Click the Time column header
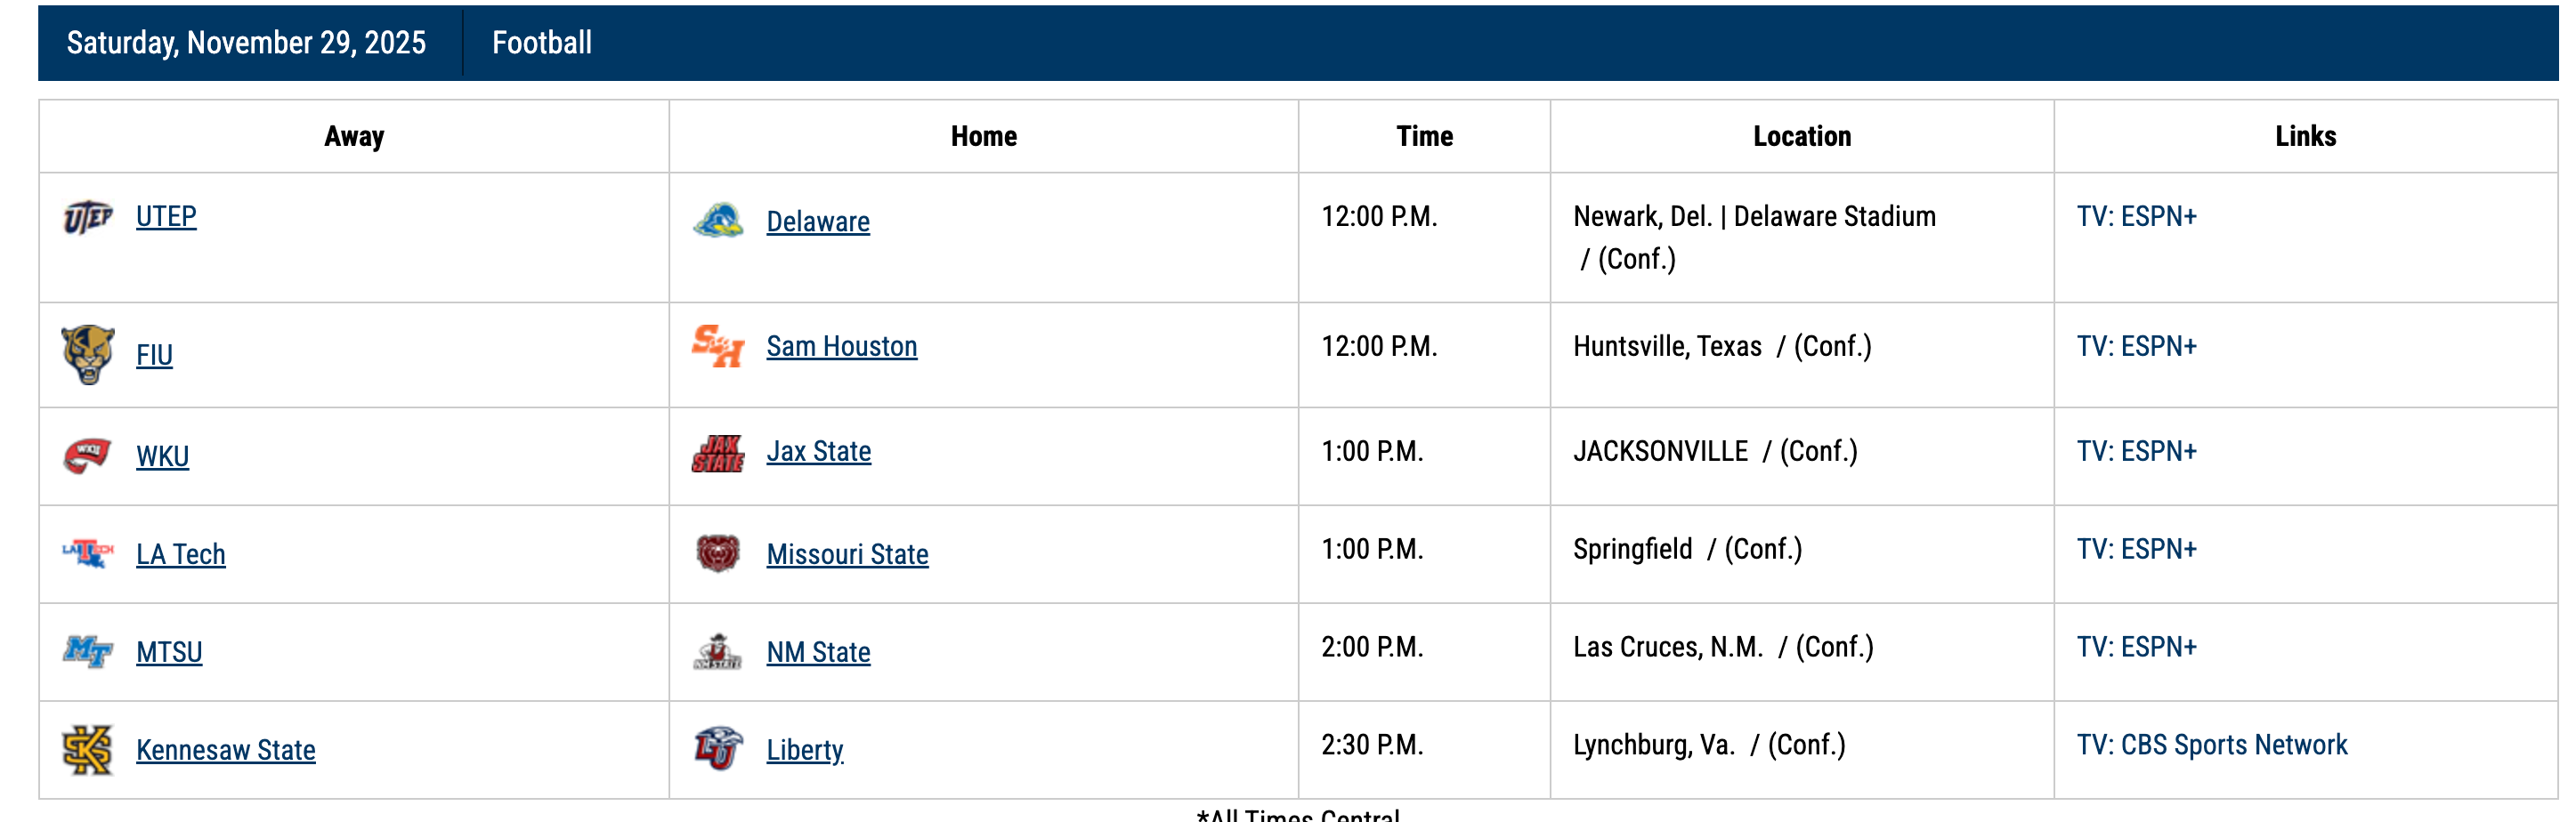Screen dimensions: 2576x822 (x=1424, y=136)
